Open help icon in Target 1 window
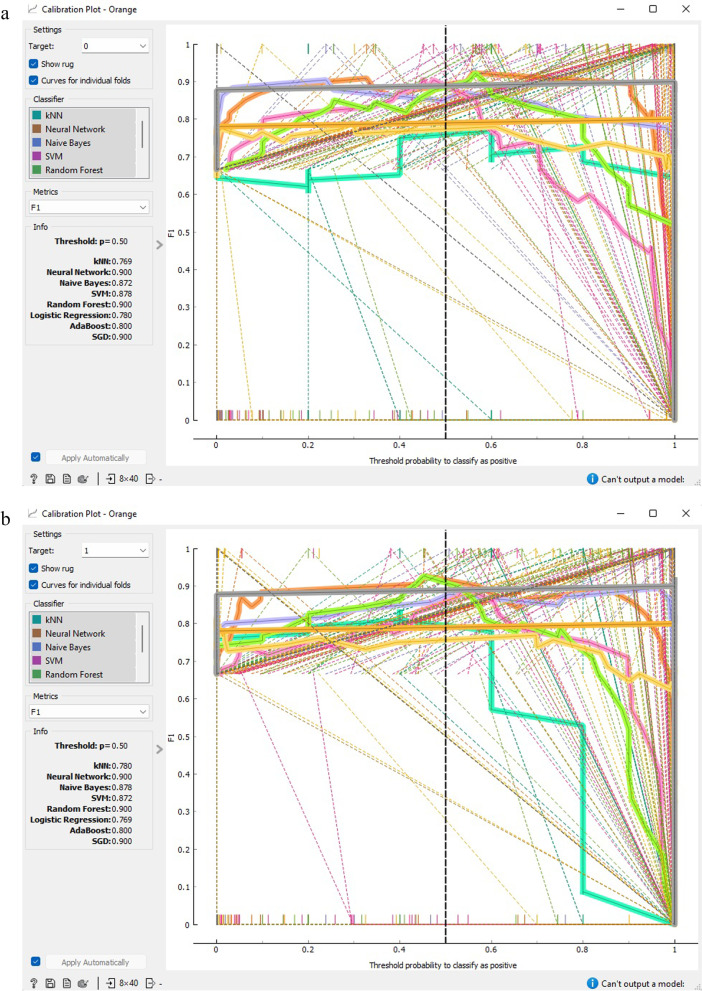The height and width of the screenshot is (991, 702). [34, 983]
